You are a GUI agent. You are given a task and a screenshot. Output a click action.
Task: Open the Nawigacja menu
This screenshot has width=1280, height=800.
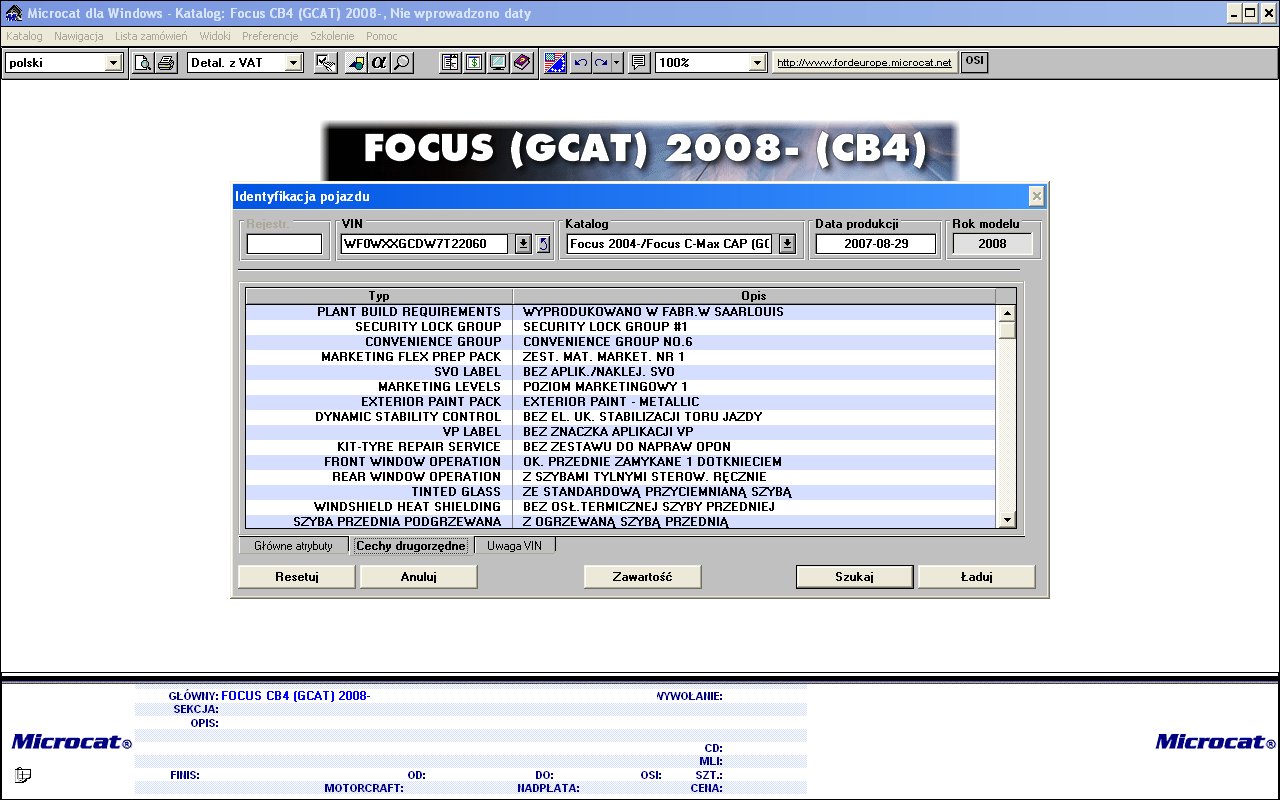tap(79, 36)
